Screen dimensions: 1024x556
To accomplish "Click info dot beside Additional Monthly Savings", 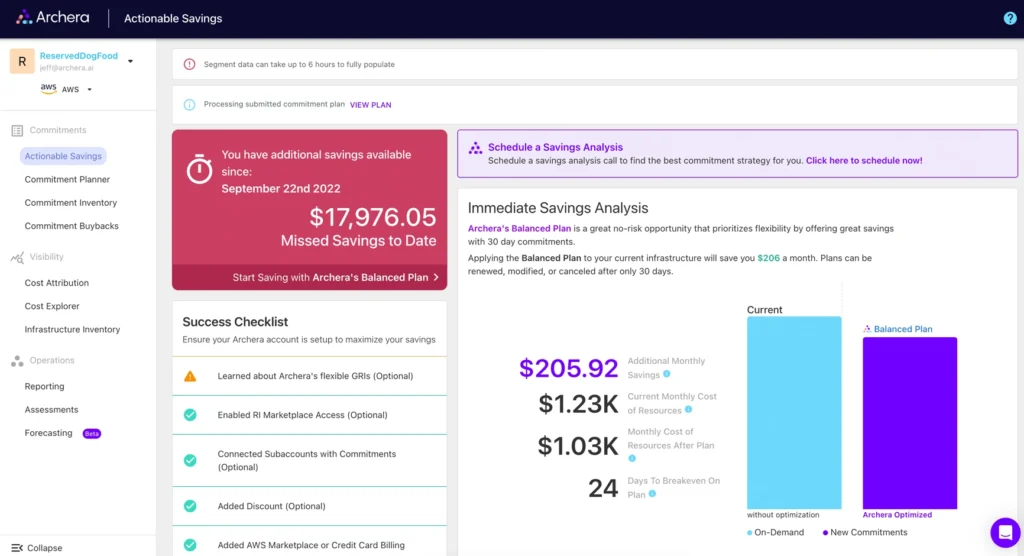I will (667, 374).
